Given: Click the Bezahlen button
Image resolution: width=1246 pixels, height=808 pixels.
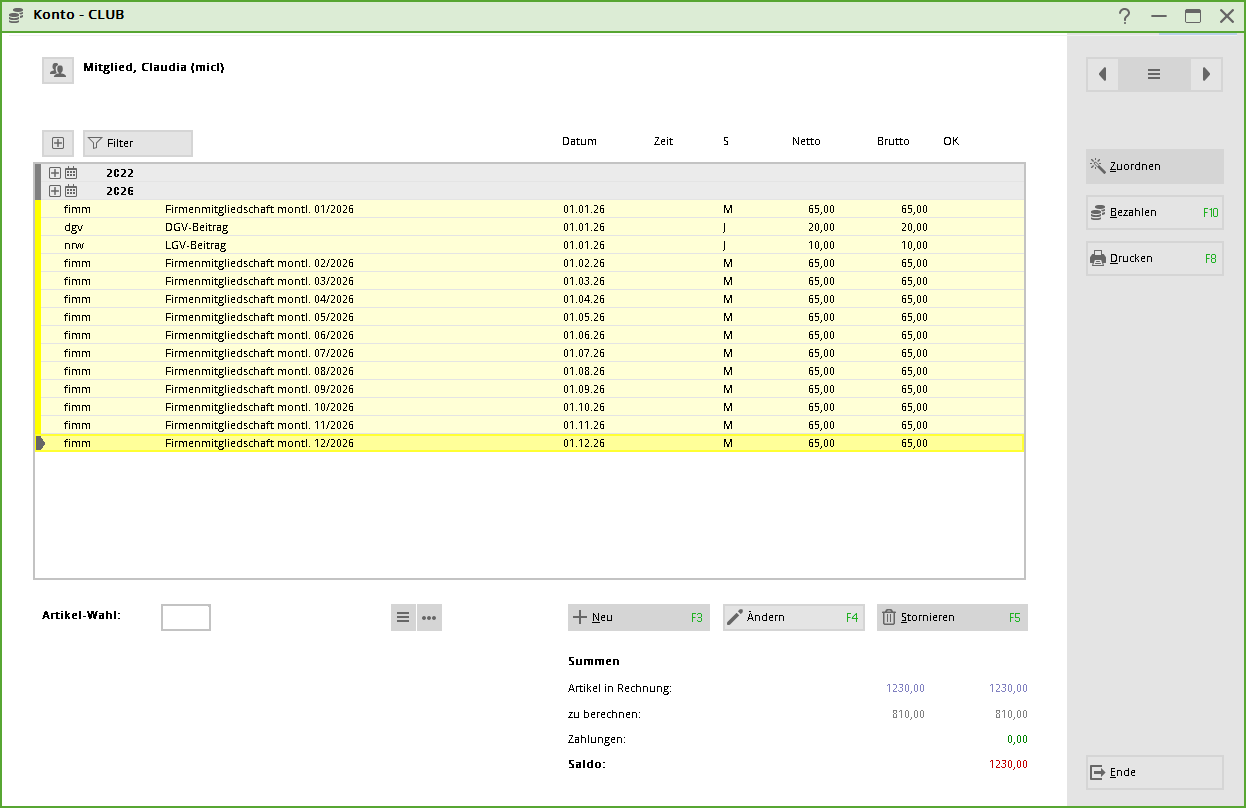Looking at the screenshot, I should pos(1154,212).
